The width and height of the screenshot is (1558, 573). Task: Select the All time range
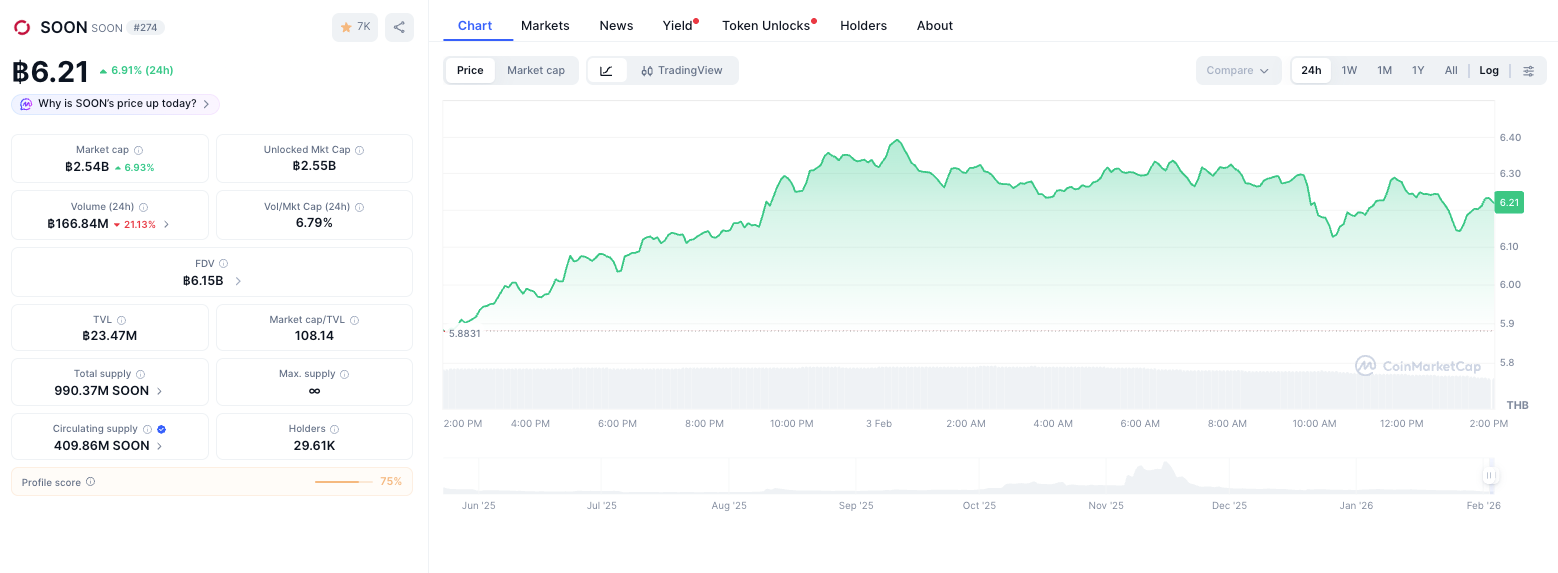[x=1451, y=70]
